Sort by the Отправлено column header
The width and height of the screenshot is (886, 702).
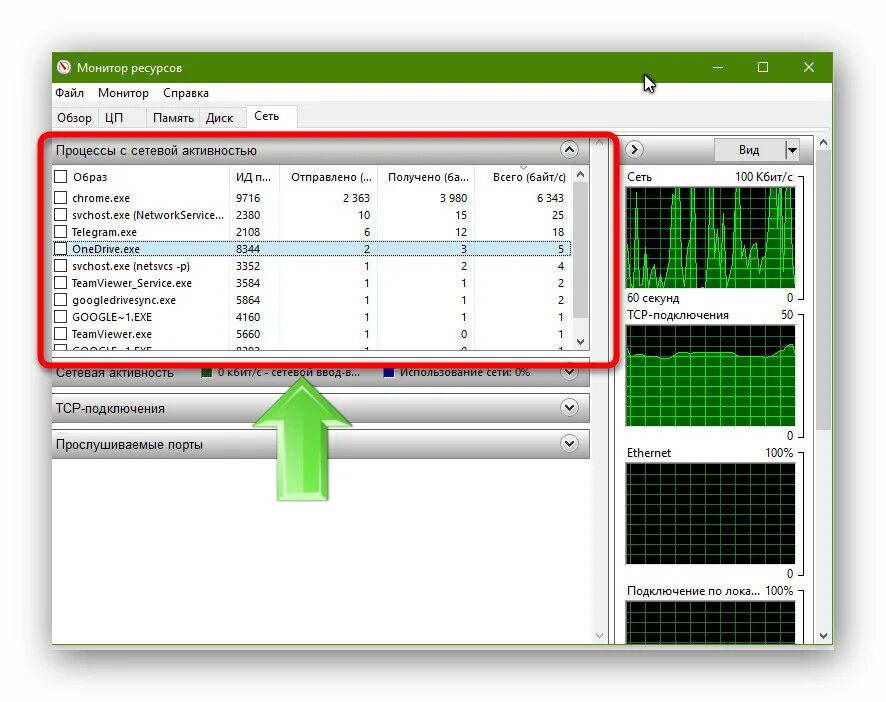point(328,177)
